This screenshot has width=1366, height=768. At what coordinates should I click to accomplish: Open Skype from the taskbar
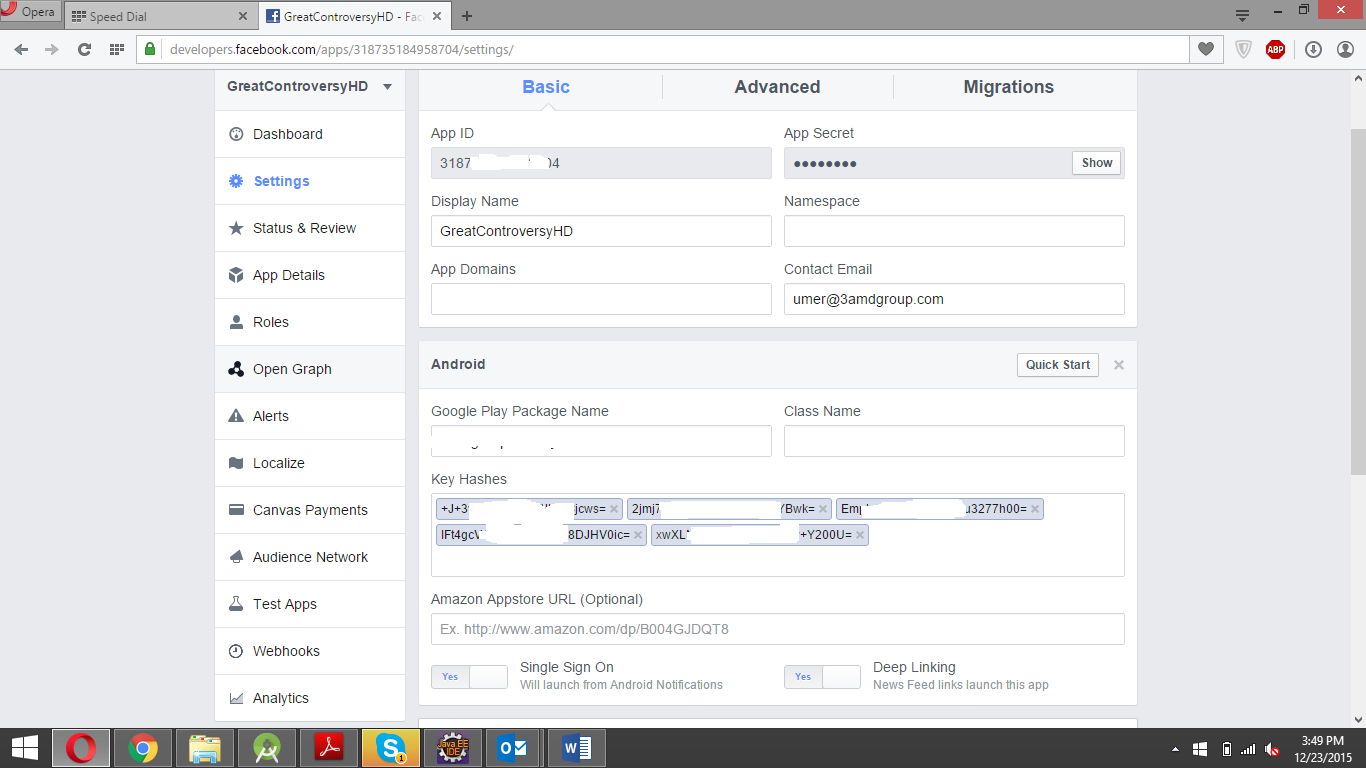click(391, 748)
